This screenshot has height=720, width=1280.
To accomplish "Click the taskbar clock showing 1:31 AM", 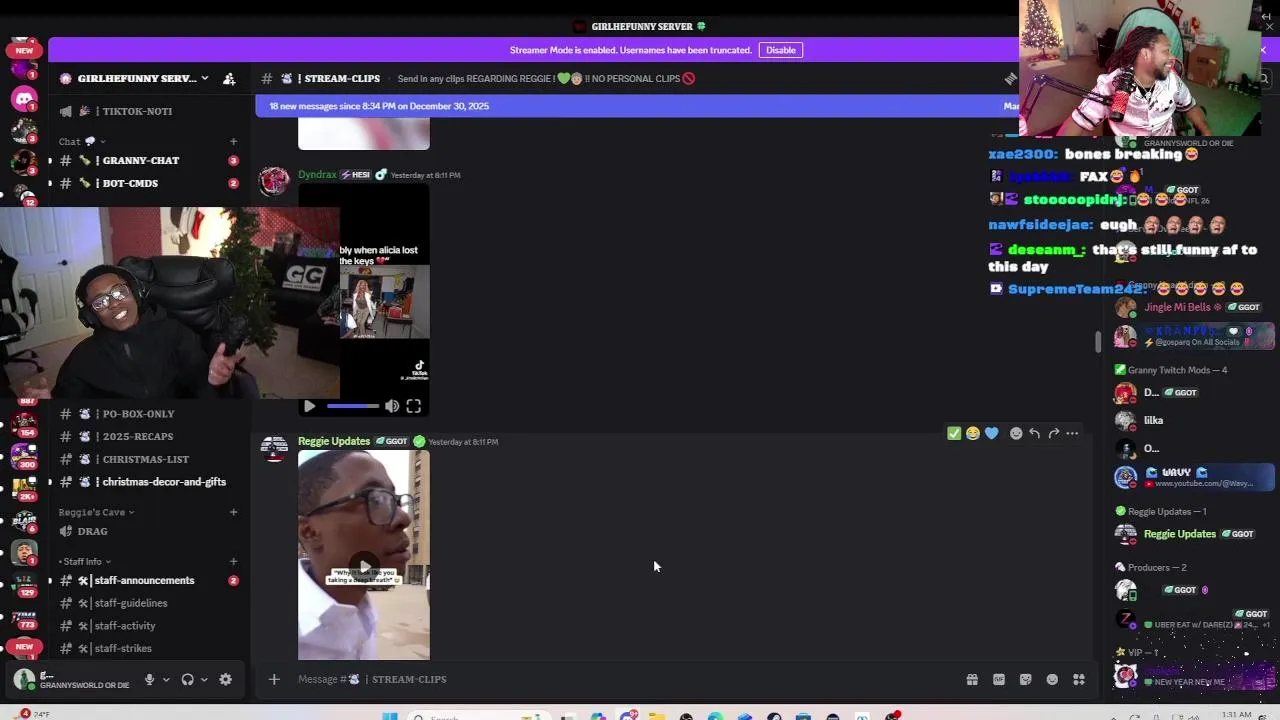I will (1236, 715).
